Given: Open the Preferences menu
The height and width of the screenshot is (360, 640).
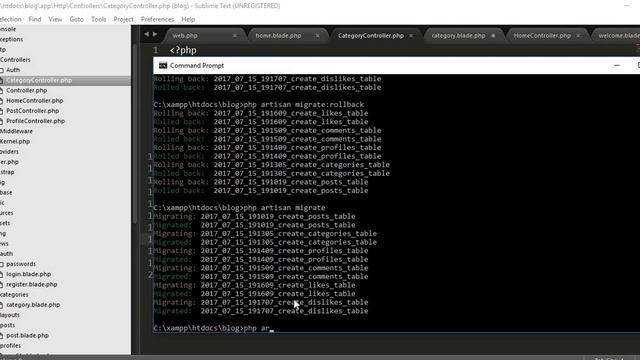Looking at the screenshot, I should [157, 19].
